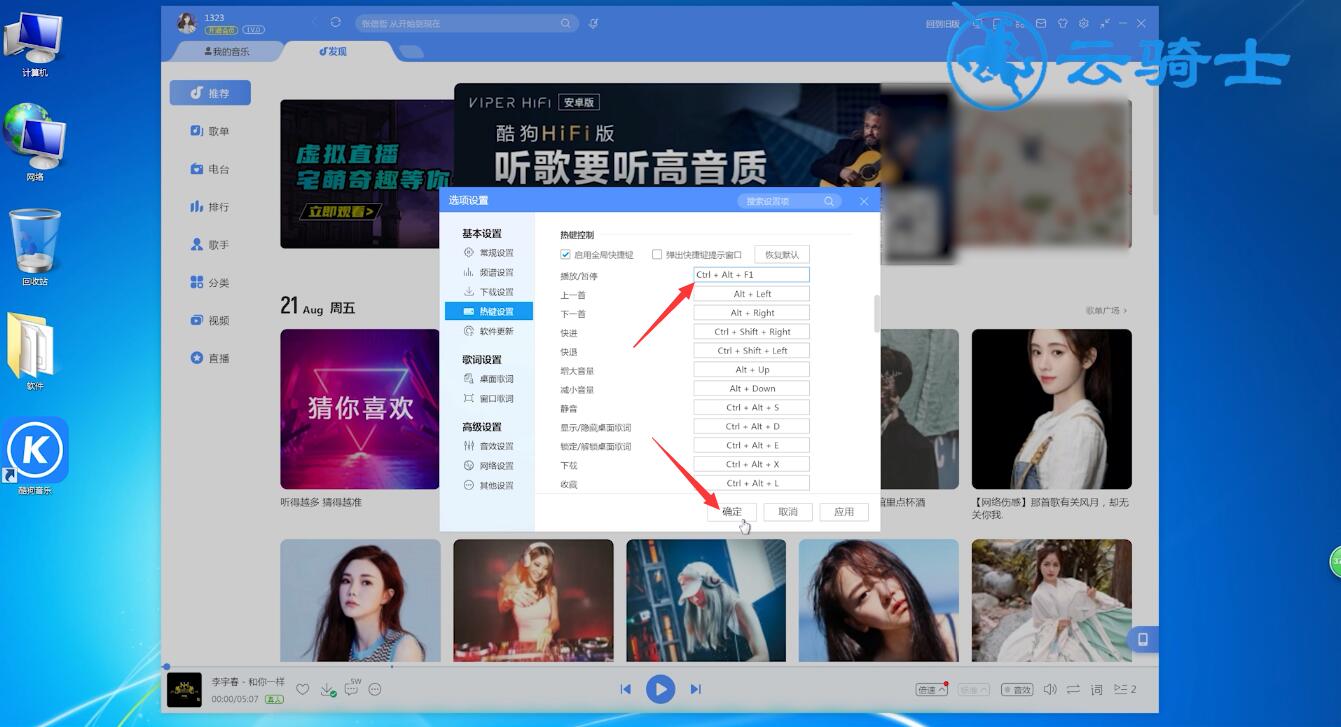Click the user avatar in top bar
The height and width of the screenshot is (727, 1341).
click(187, 23)
